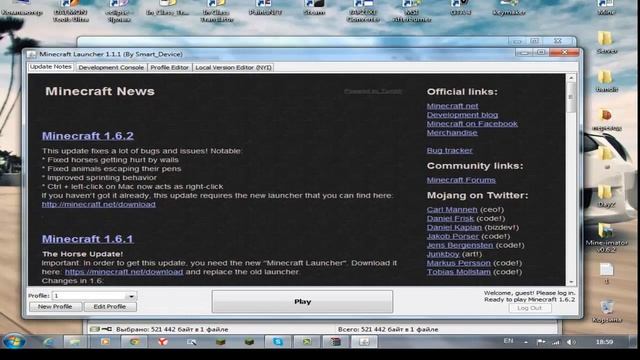Open Junkboy's Twitter link
The image size is (640, 360).
click(x=443, y=254)
